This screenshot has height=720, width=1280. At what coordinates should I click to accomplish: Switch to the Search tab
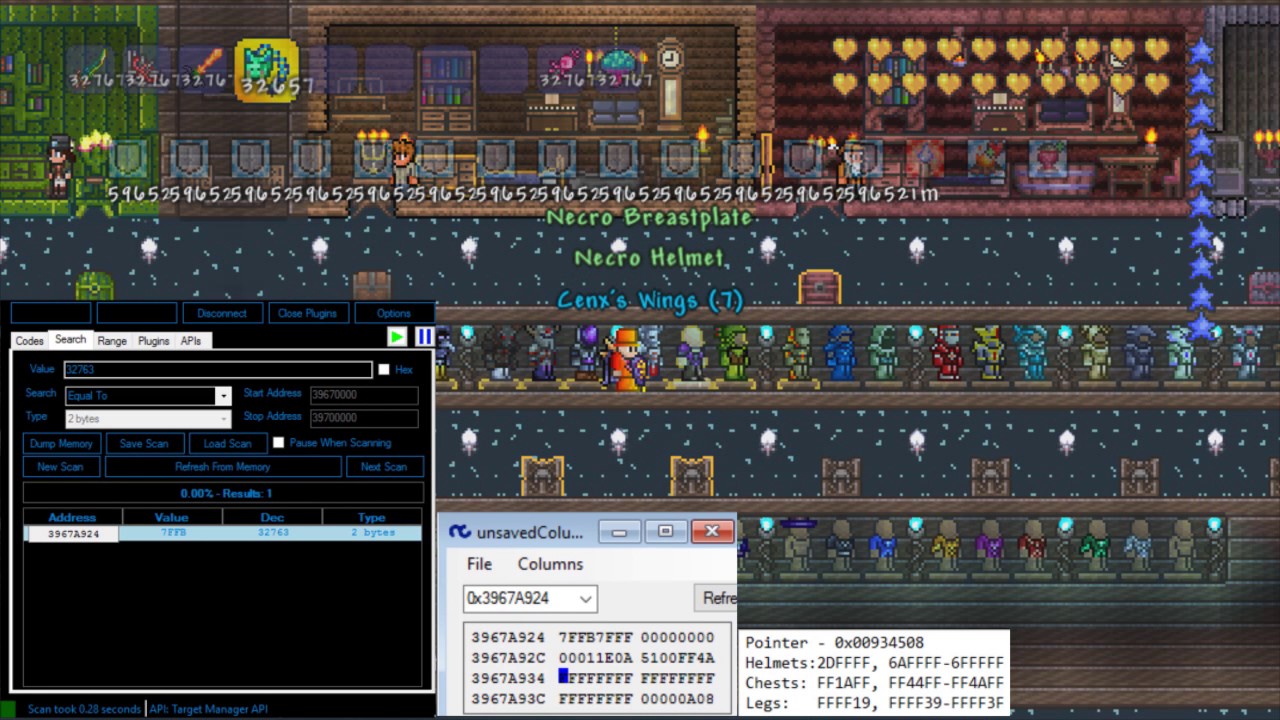(x=70, y=340)
